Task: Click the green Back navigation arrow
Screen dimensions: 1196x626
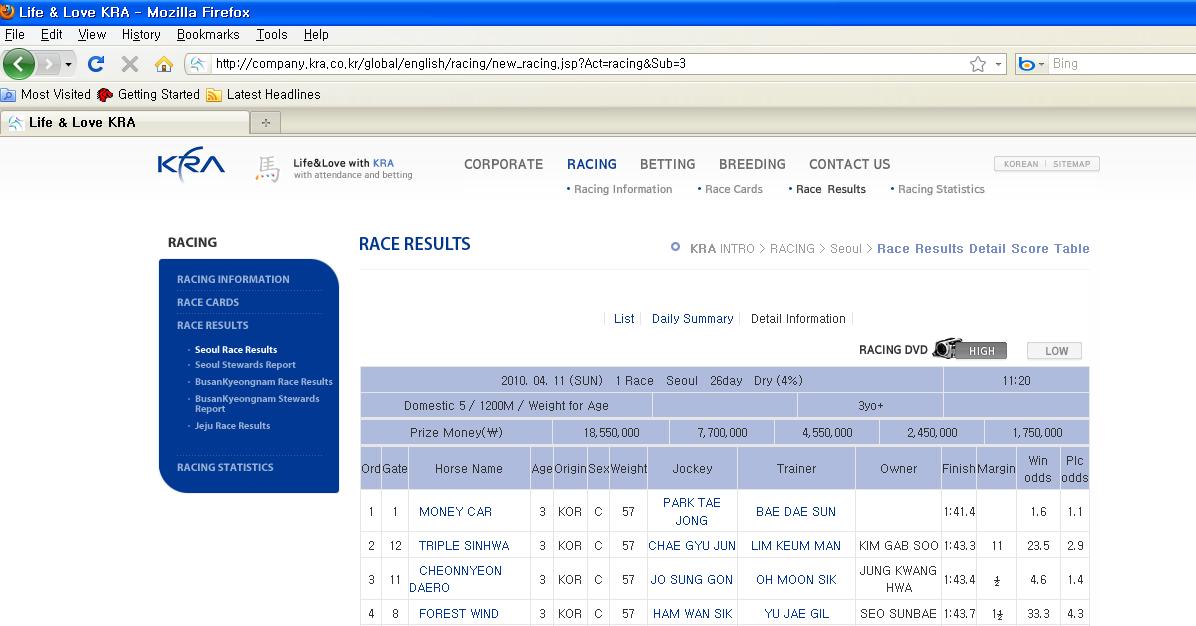Action: (19, 64)
